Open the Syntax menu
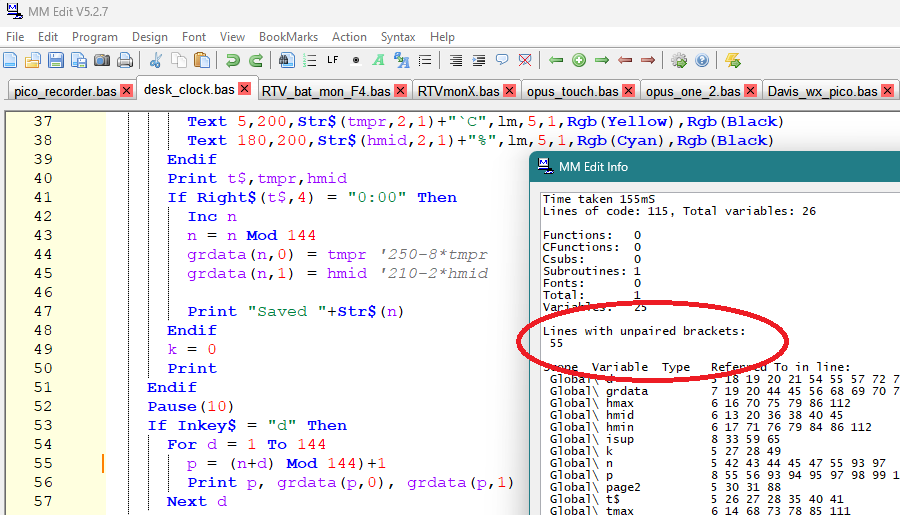 point(397,37)
